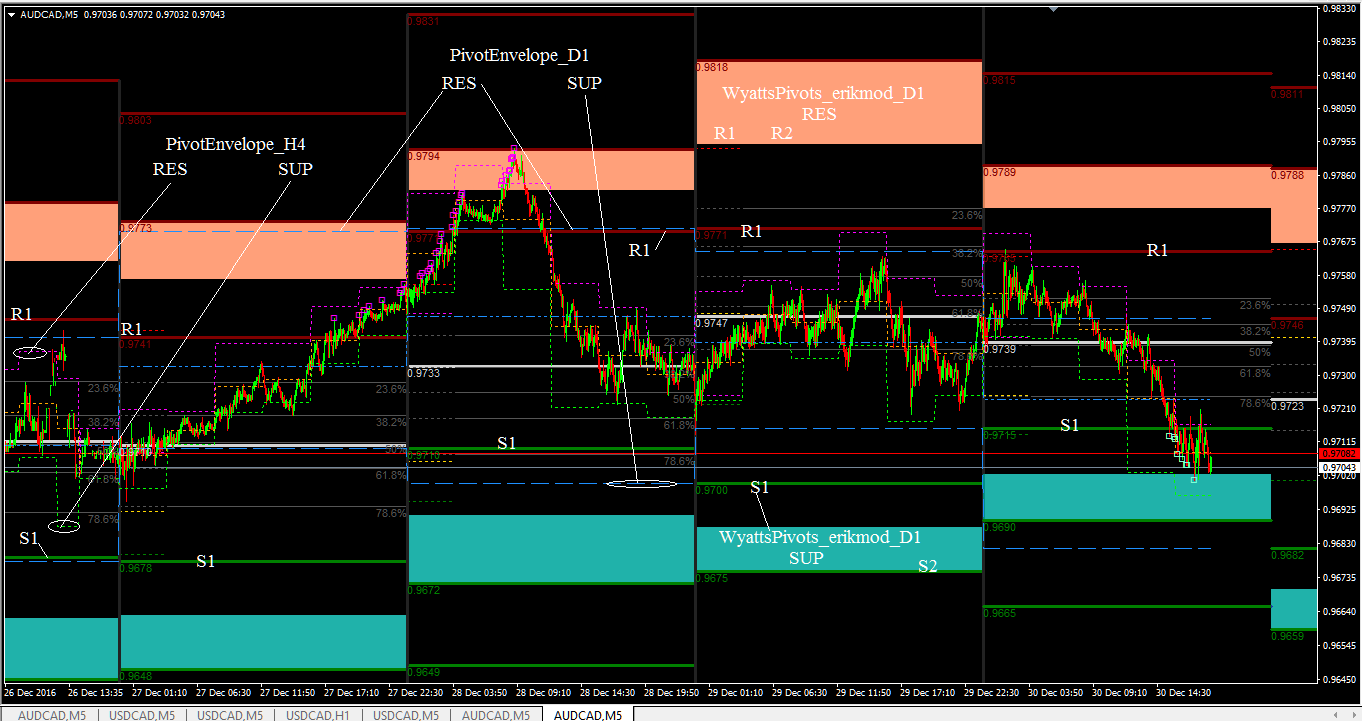Click the 0.9831 level label

point(423,21)
